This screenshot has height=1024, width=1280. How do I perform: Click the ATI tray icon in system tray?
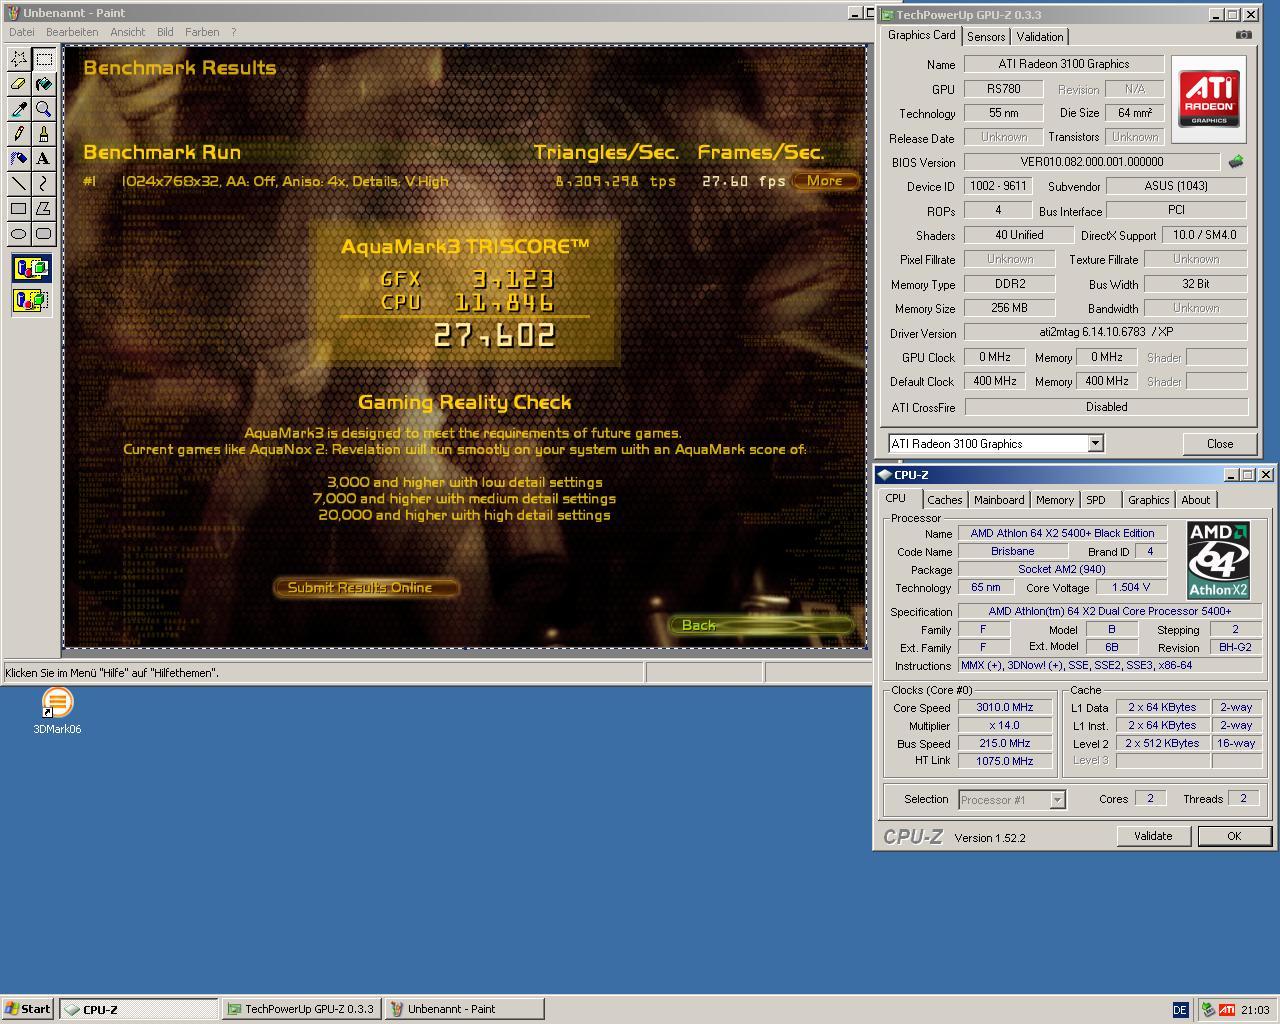[x=1227, y=1010]
